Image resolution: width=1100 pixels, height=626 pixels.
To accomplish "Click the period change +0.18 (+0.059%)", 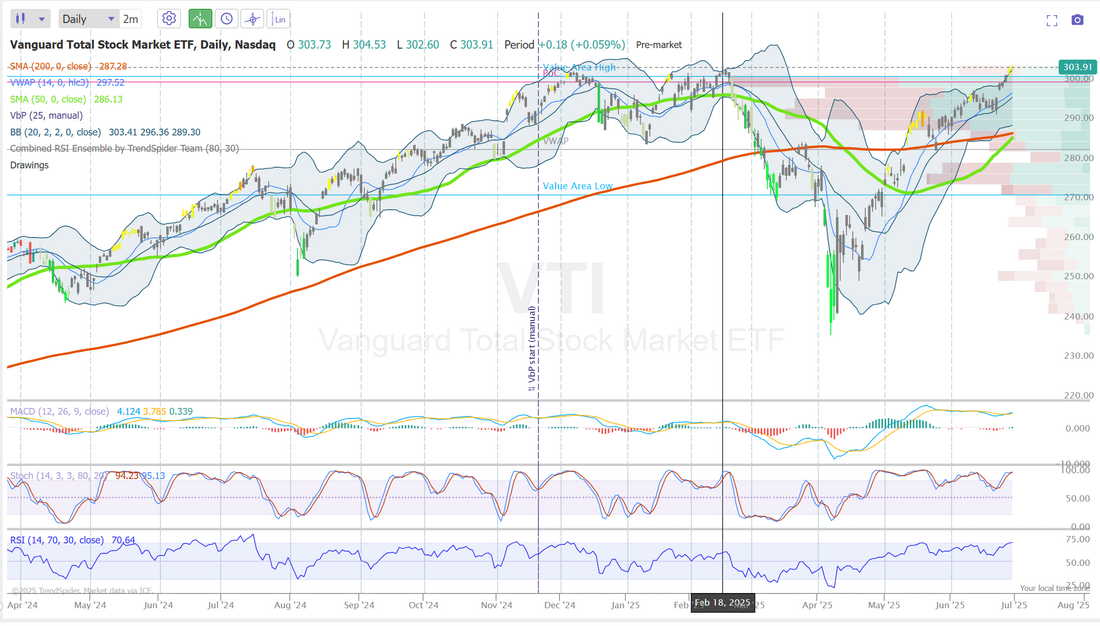I will pos(582,44).
